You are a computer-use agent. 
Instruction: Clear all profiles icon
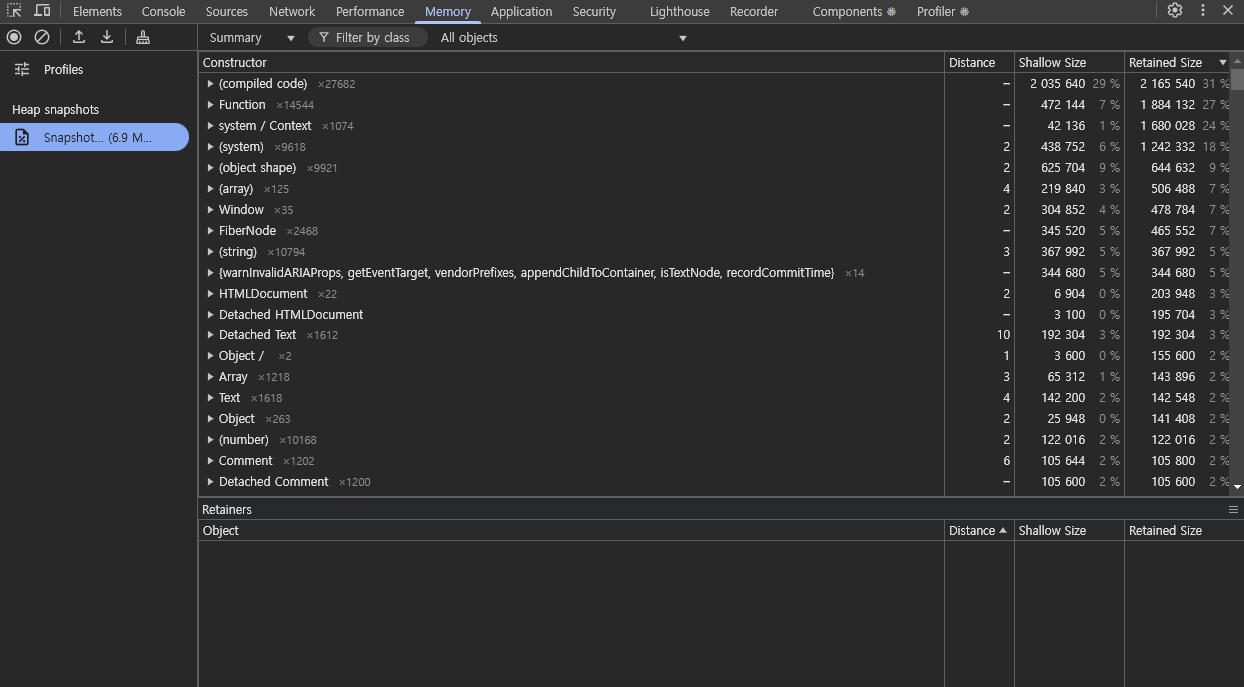[x=42, y=37]
